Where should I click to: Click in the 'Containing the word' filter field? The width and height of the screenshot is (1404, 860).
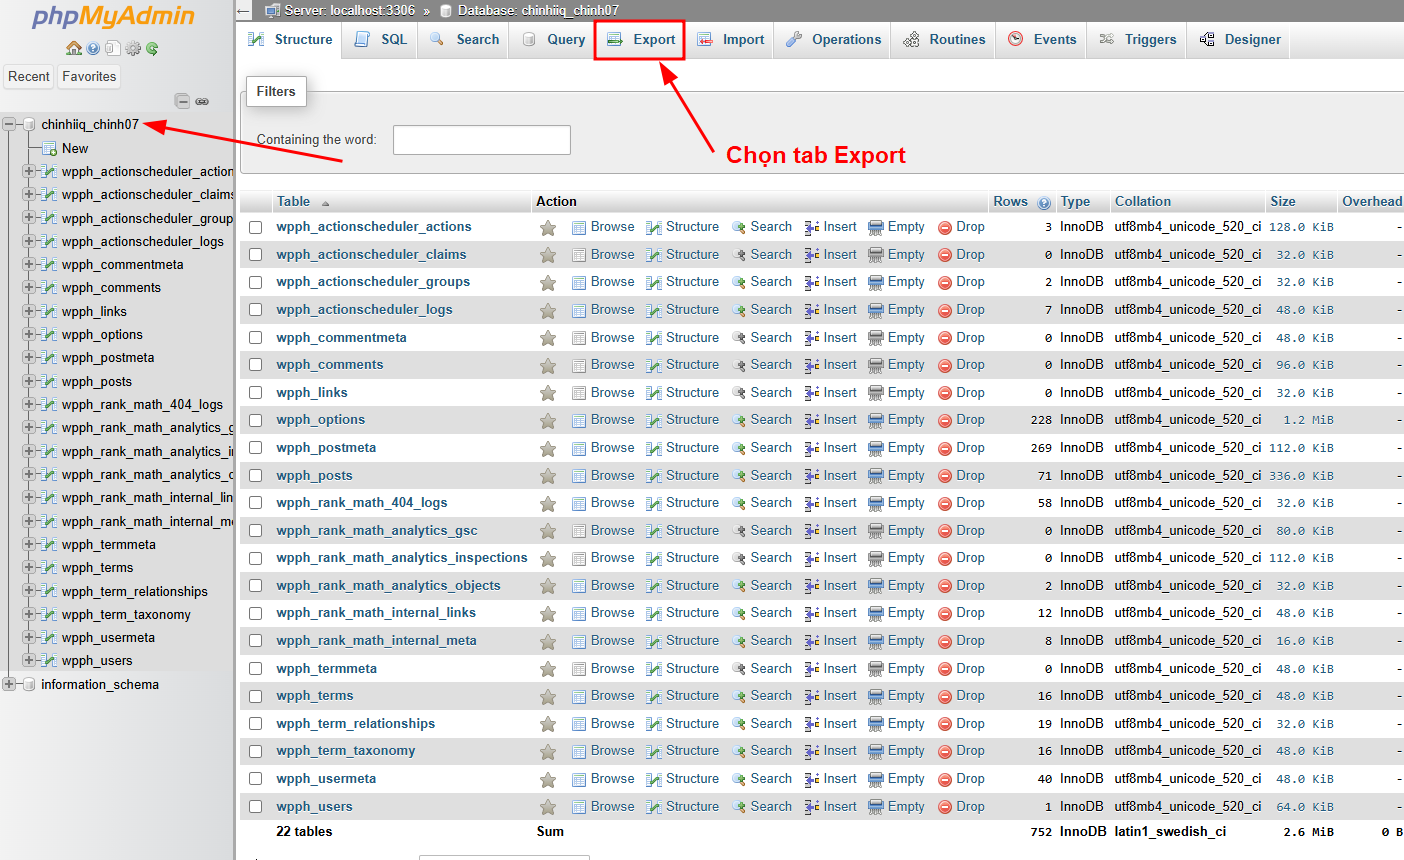pyautogui.click(x=482, y=140)
